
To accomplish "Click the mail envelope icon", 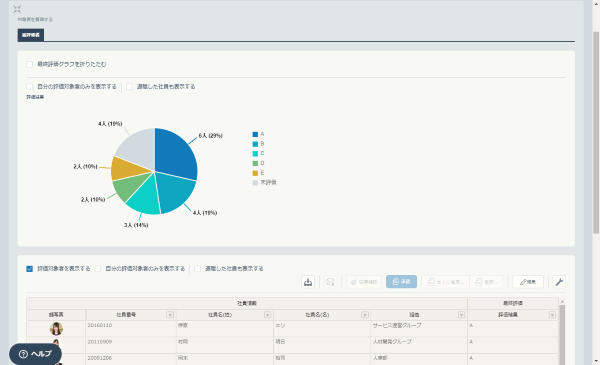I will pos(330,282).
